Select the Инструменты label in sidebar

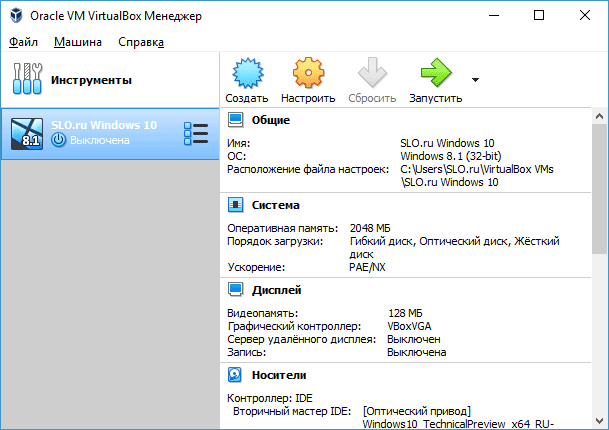[91, 80]
